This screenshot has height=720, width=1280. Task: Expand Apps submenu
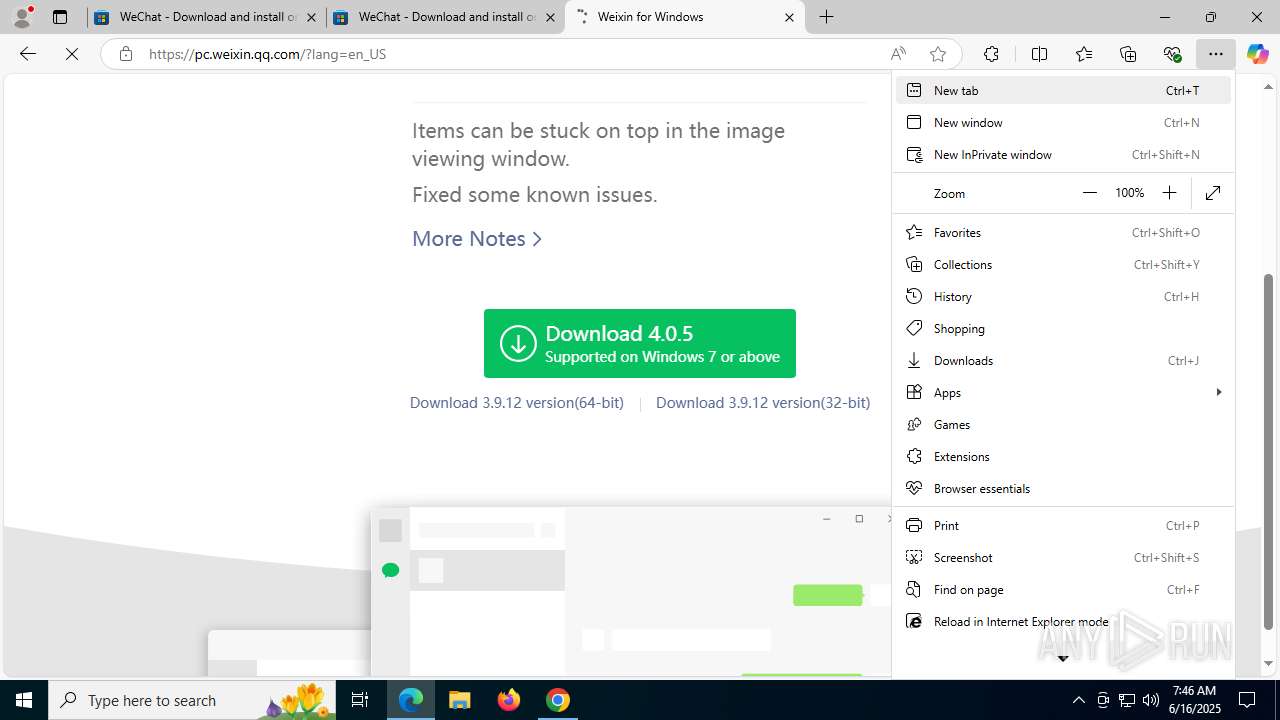(1063, 392)
